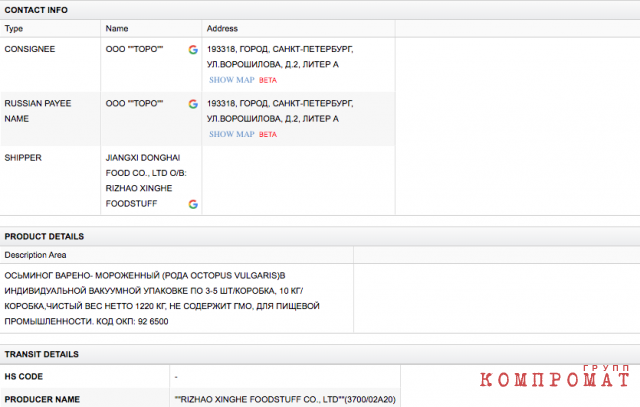Click the HS CODE label
The height and width of the screenshot is (407, 640).
point(24,376)
